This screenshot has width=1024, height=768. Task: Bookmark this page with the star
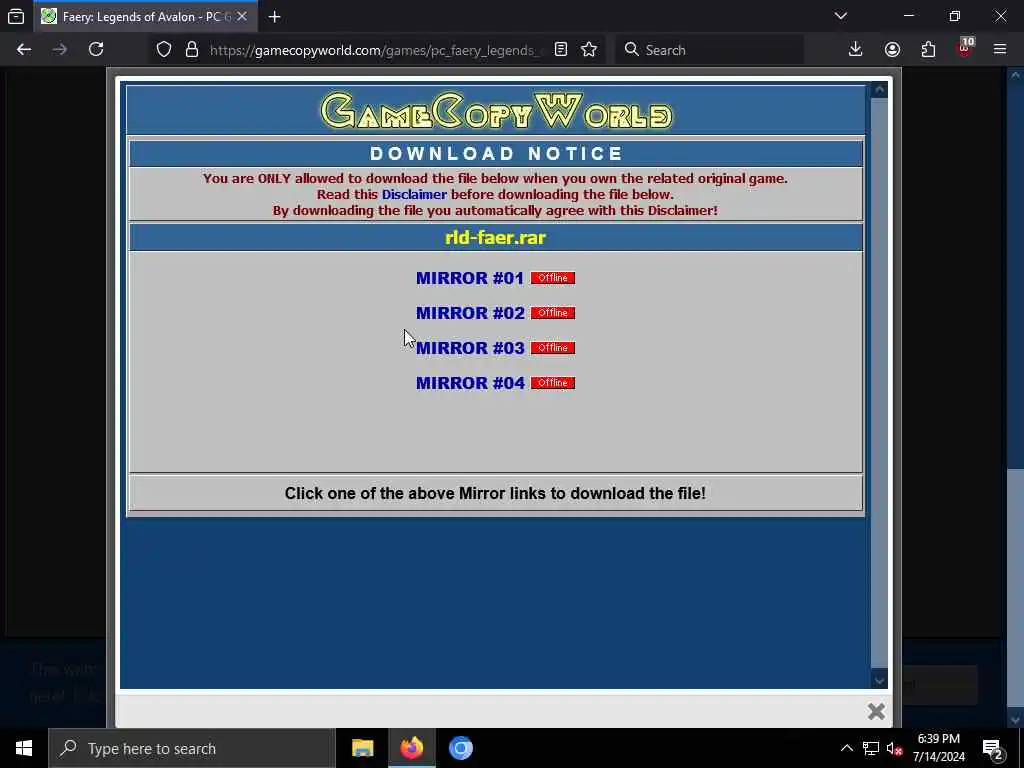pyautogui.click(x=588, y=50)
